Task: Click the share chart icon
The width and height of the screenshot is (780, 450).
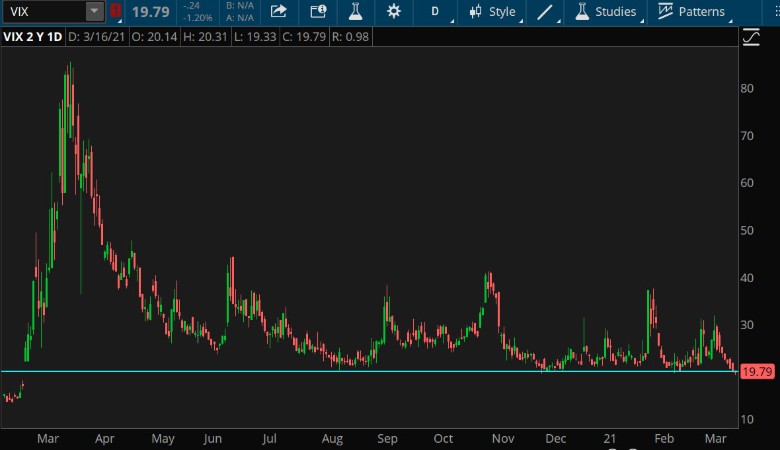Action: (279, 11)
